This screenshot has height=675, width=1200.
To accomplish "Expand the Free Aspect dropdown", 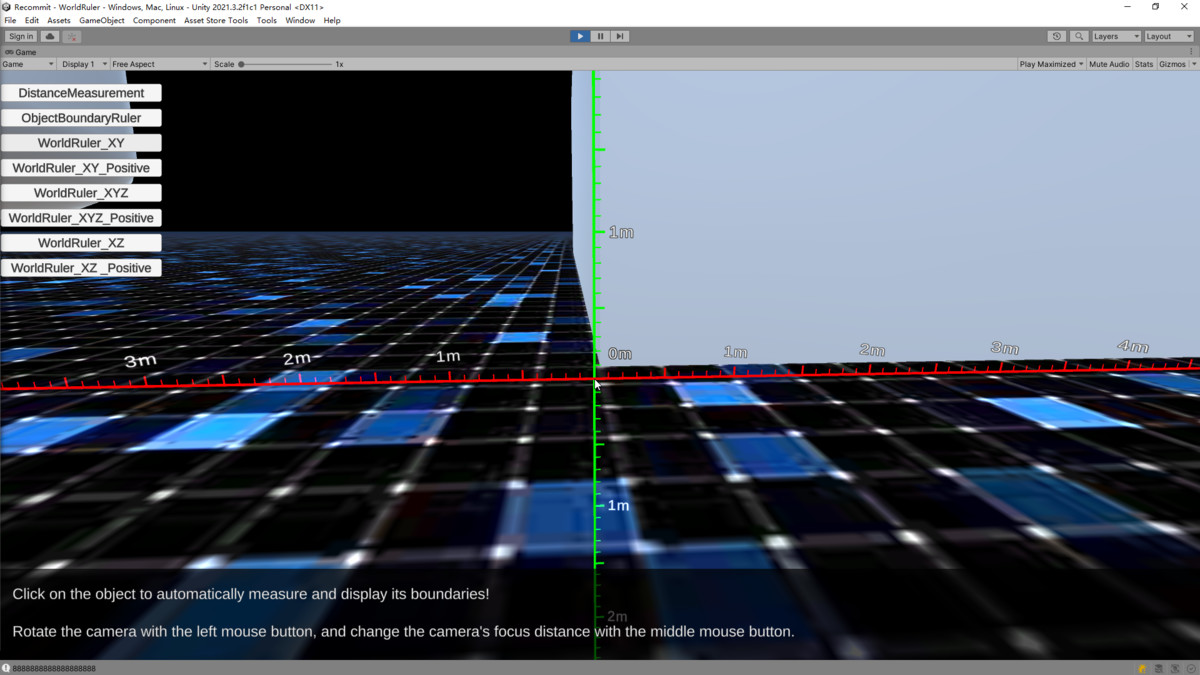I will (x=160, y=64).
